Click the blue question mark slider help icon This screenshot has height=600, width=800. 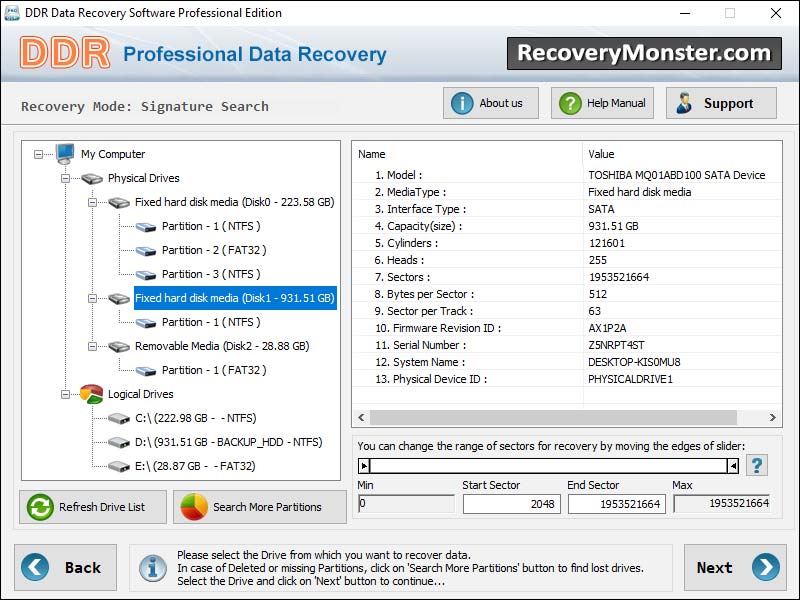(757, 465)
